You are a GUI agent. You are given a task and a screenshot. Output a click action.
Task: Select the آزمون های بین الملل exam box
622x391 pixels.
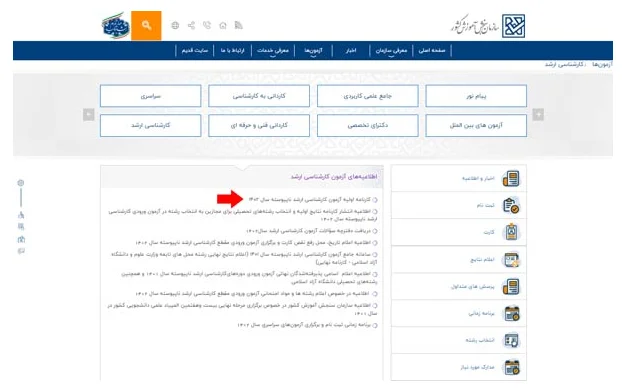click(476, 125)
